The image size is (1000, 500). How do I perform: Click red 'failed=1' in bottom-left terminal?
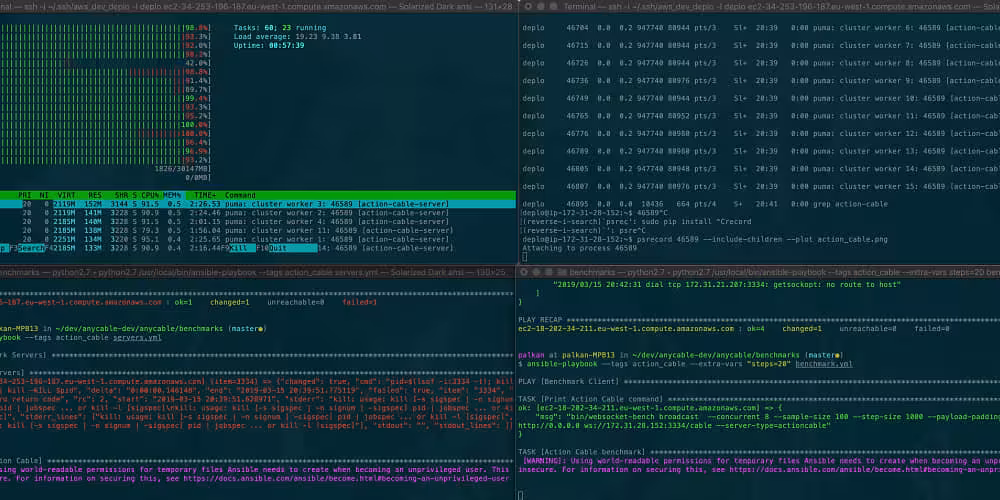click(360, 302)
